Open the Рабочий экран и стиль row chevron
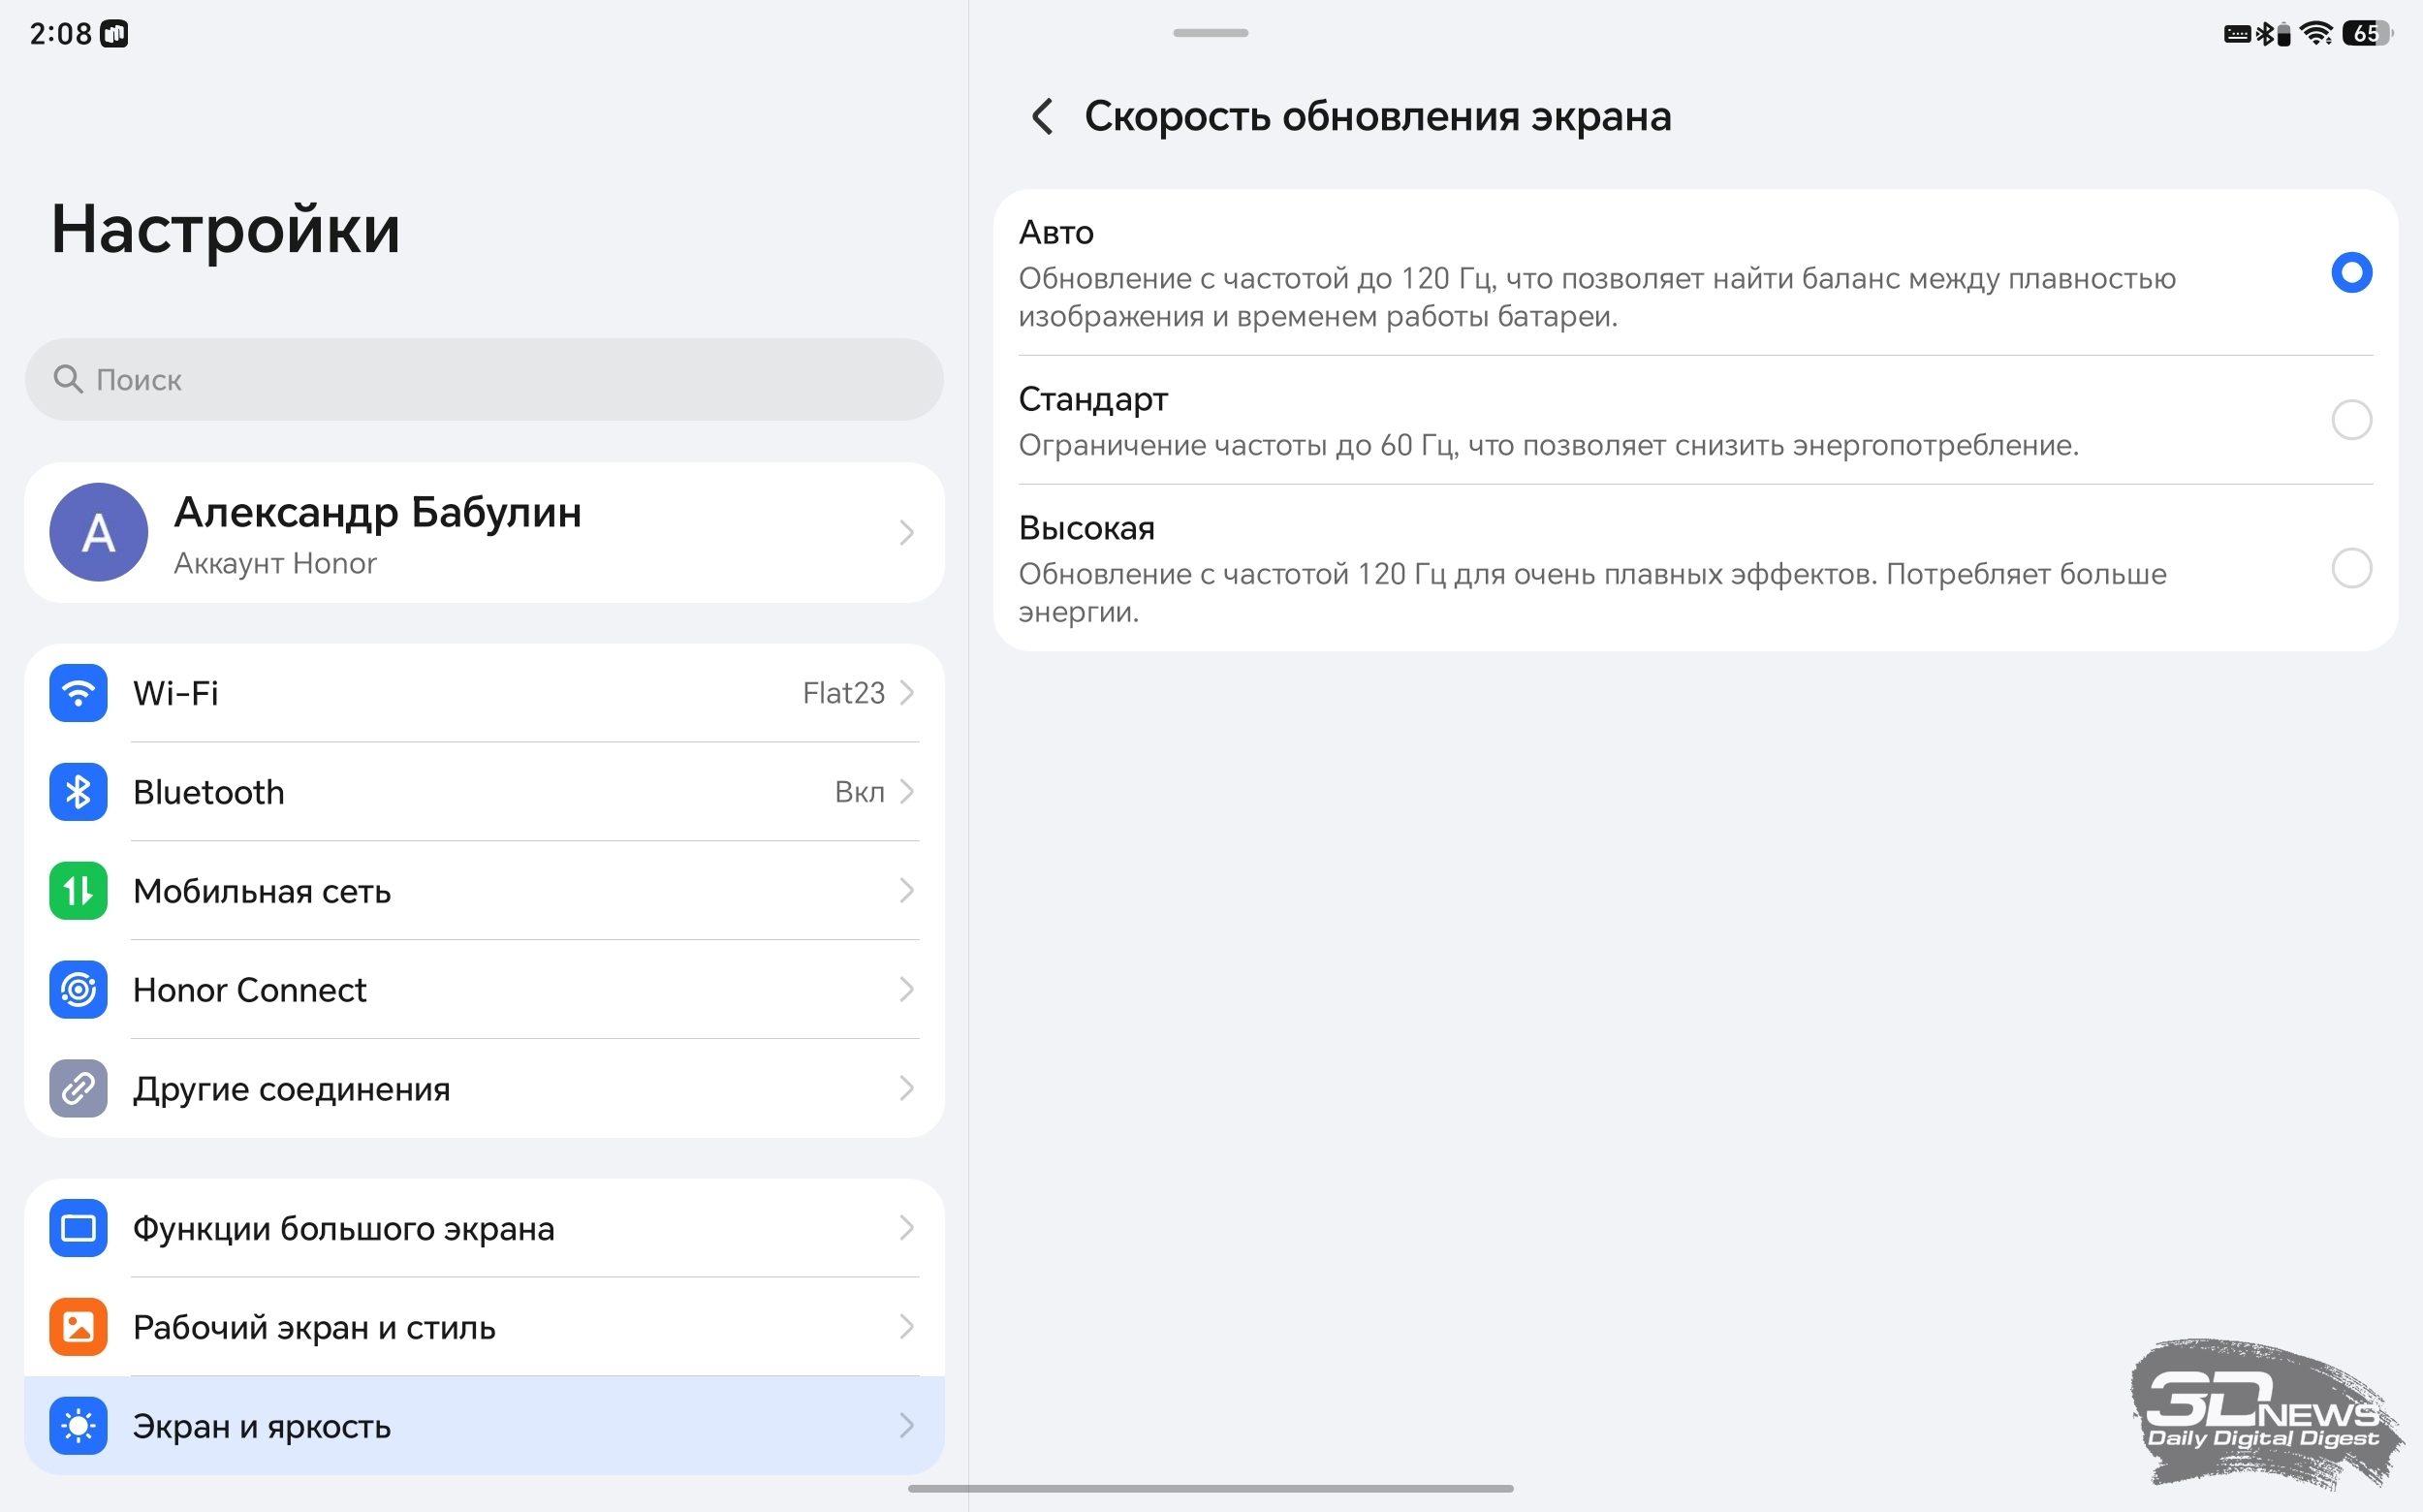Screen dimensions: 2423x1512 click(906, 1327)
